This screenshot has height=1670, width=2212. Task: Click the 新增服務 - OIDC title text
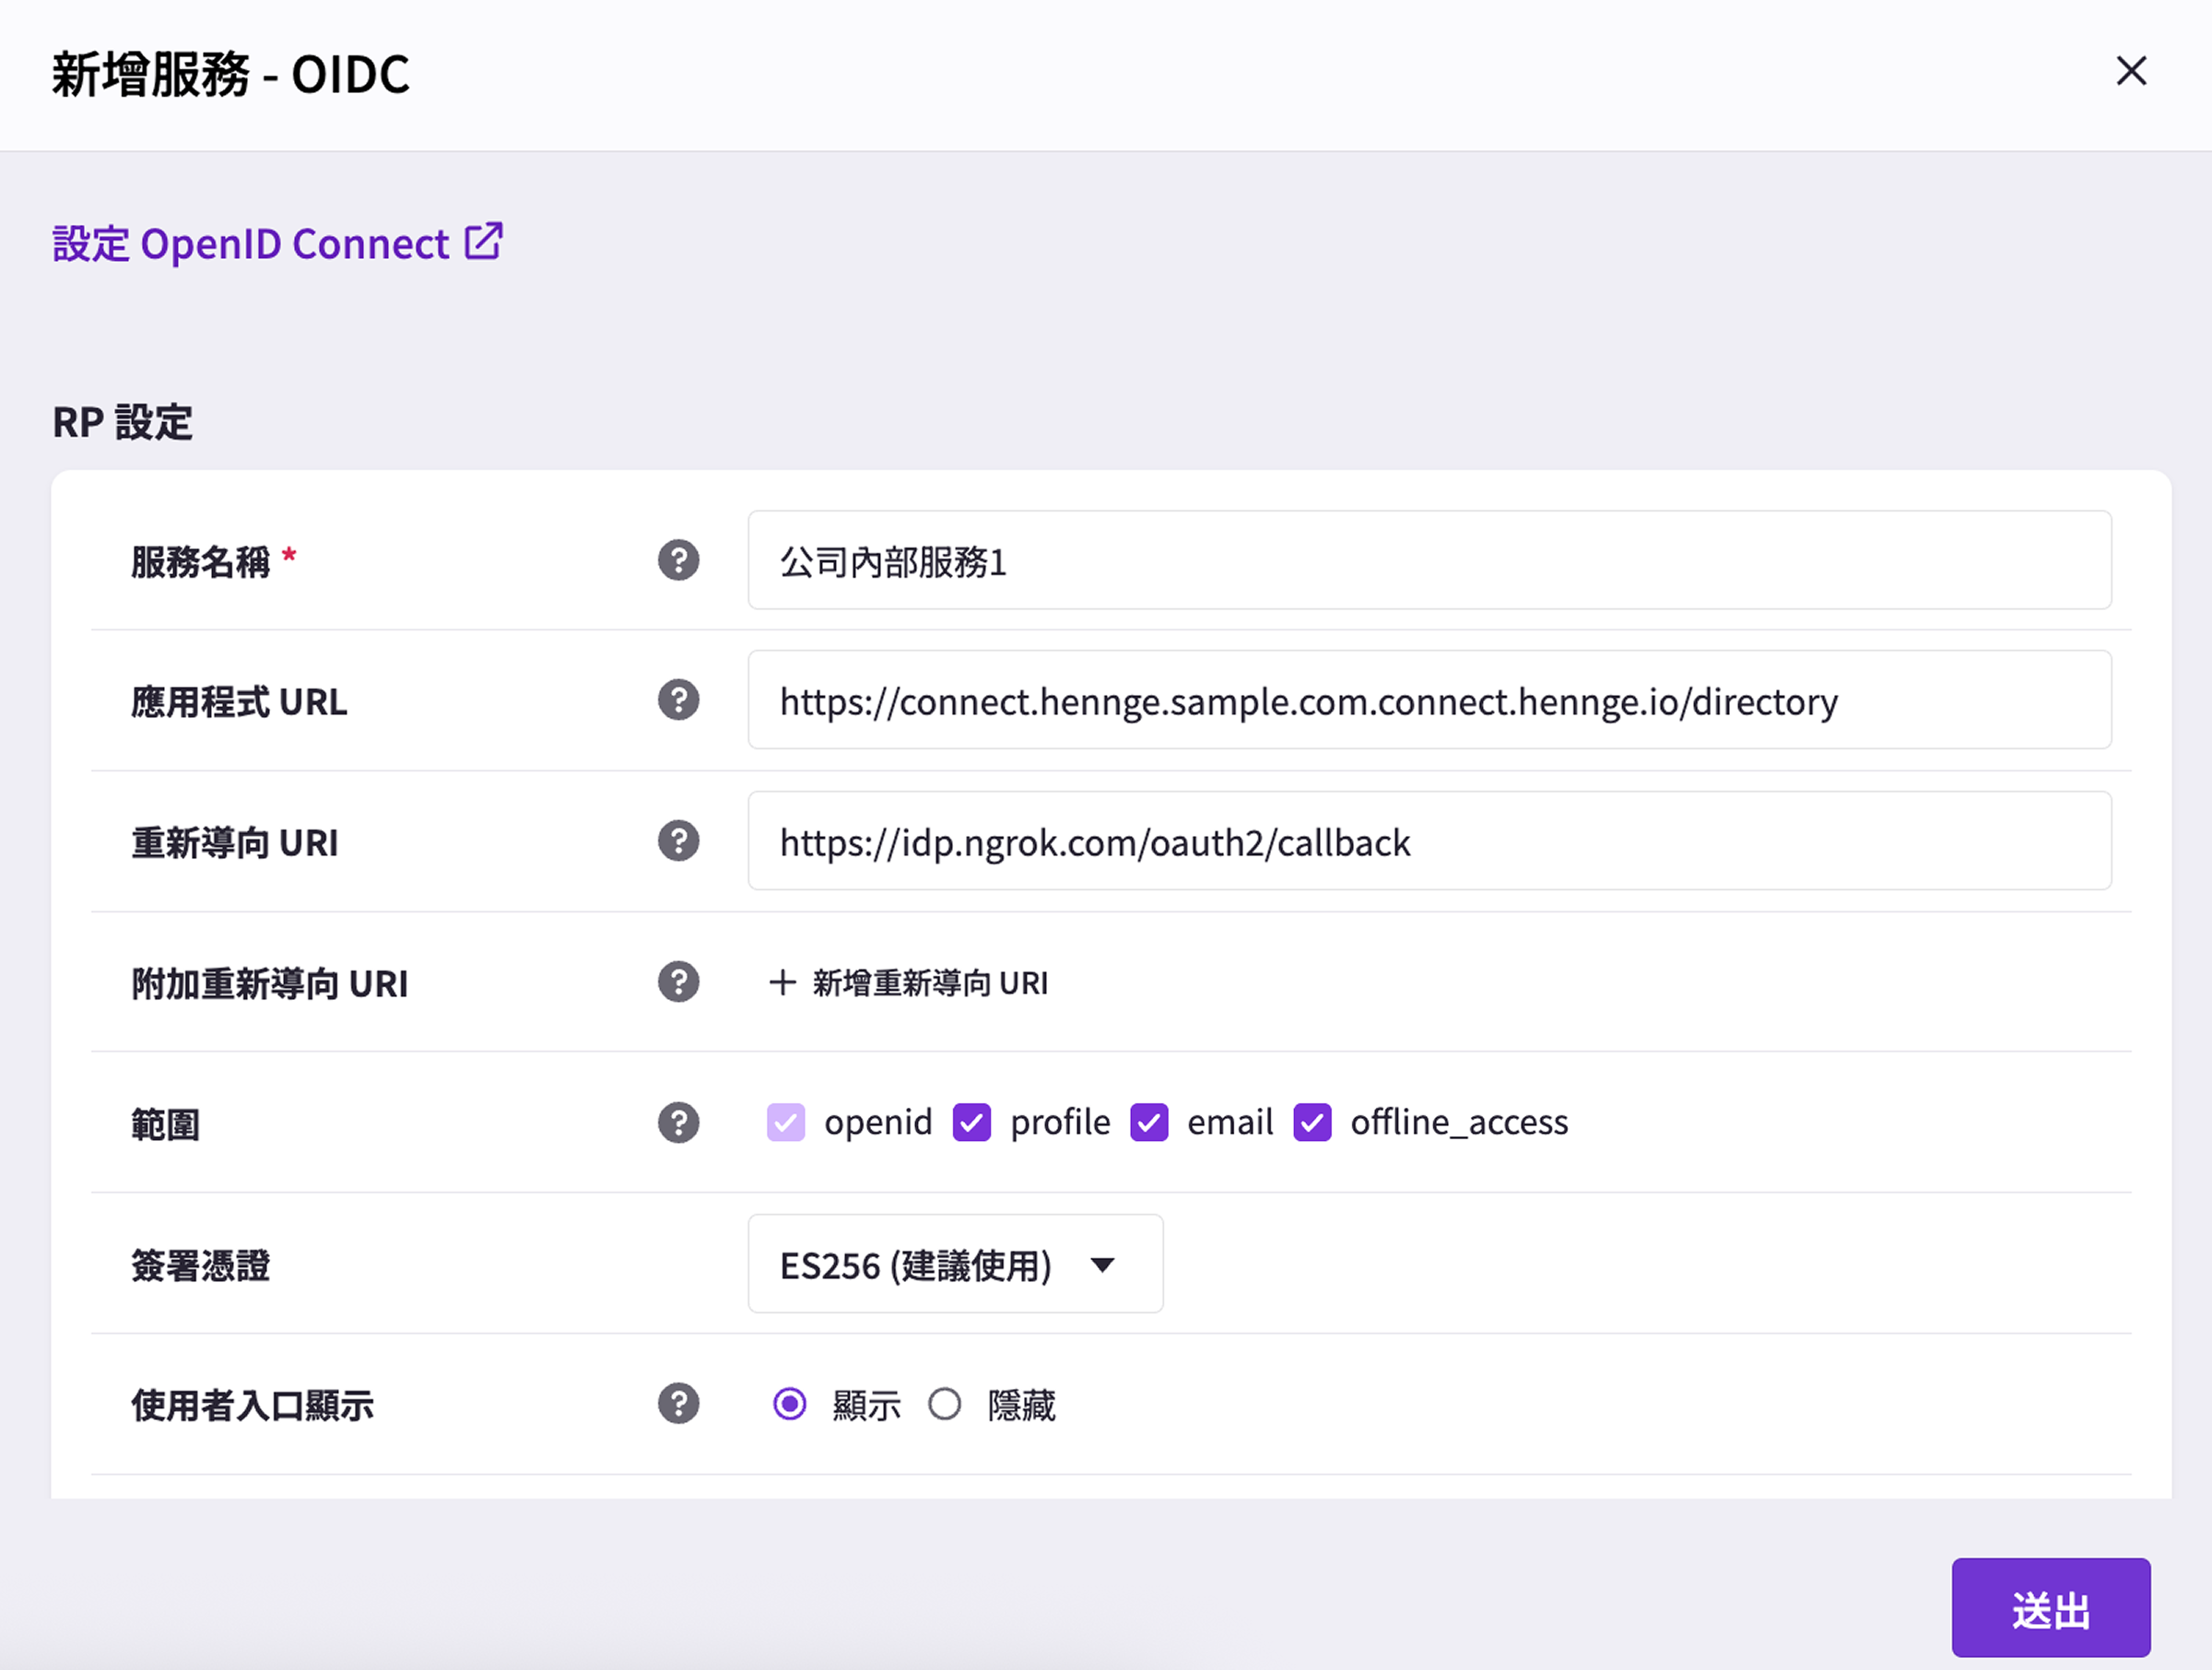(x=230, y=74)
